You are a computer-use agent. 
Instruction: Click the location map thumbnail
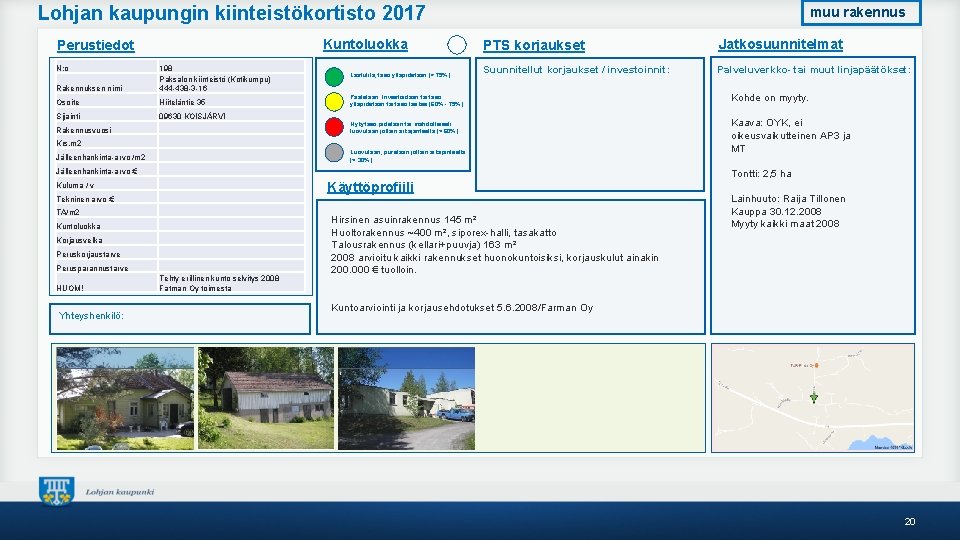pos(813,398)
